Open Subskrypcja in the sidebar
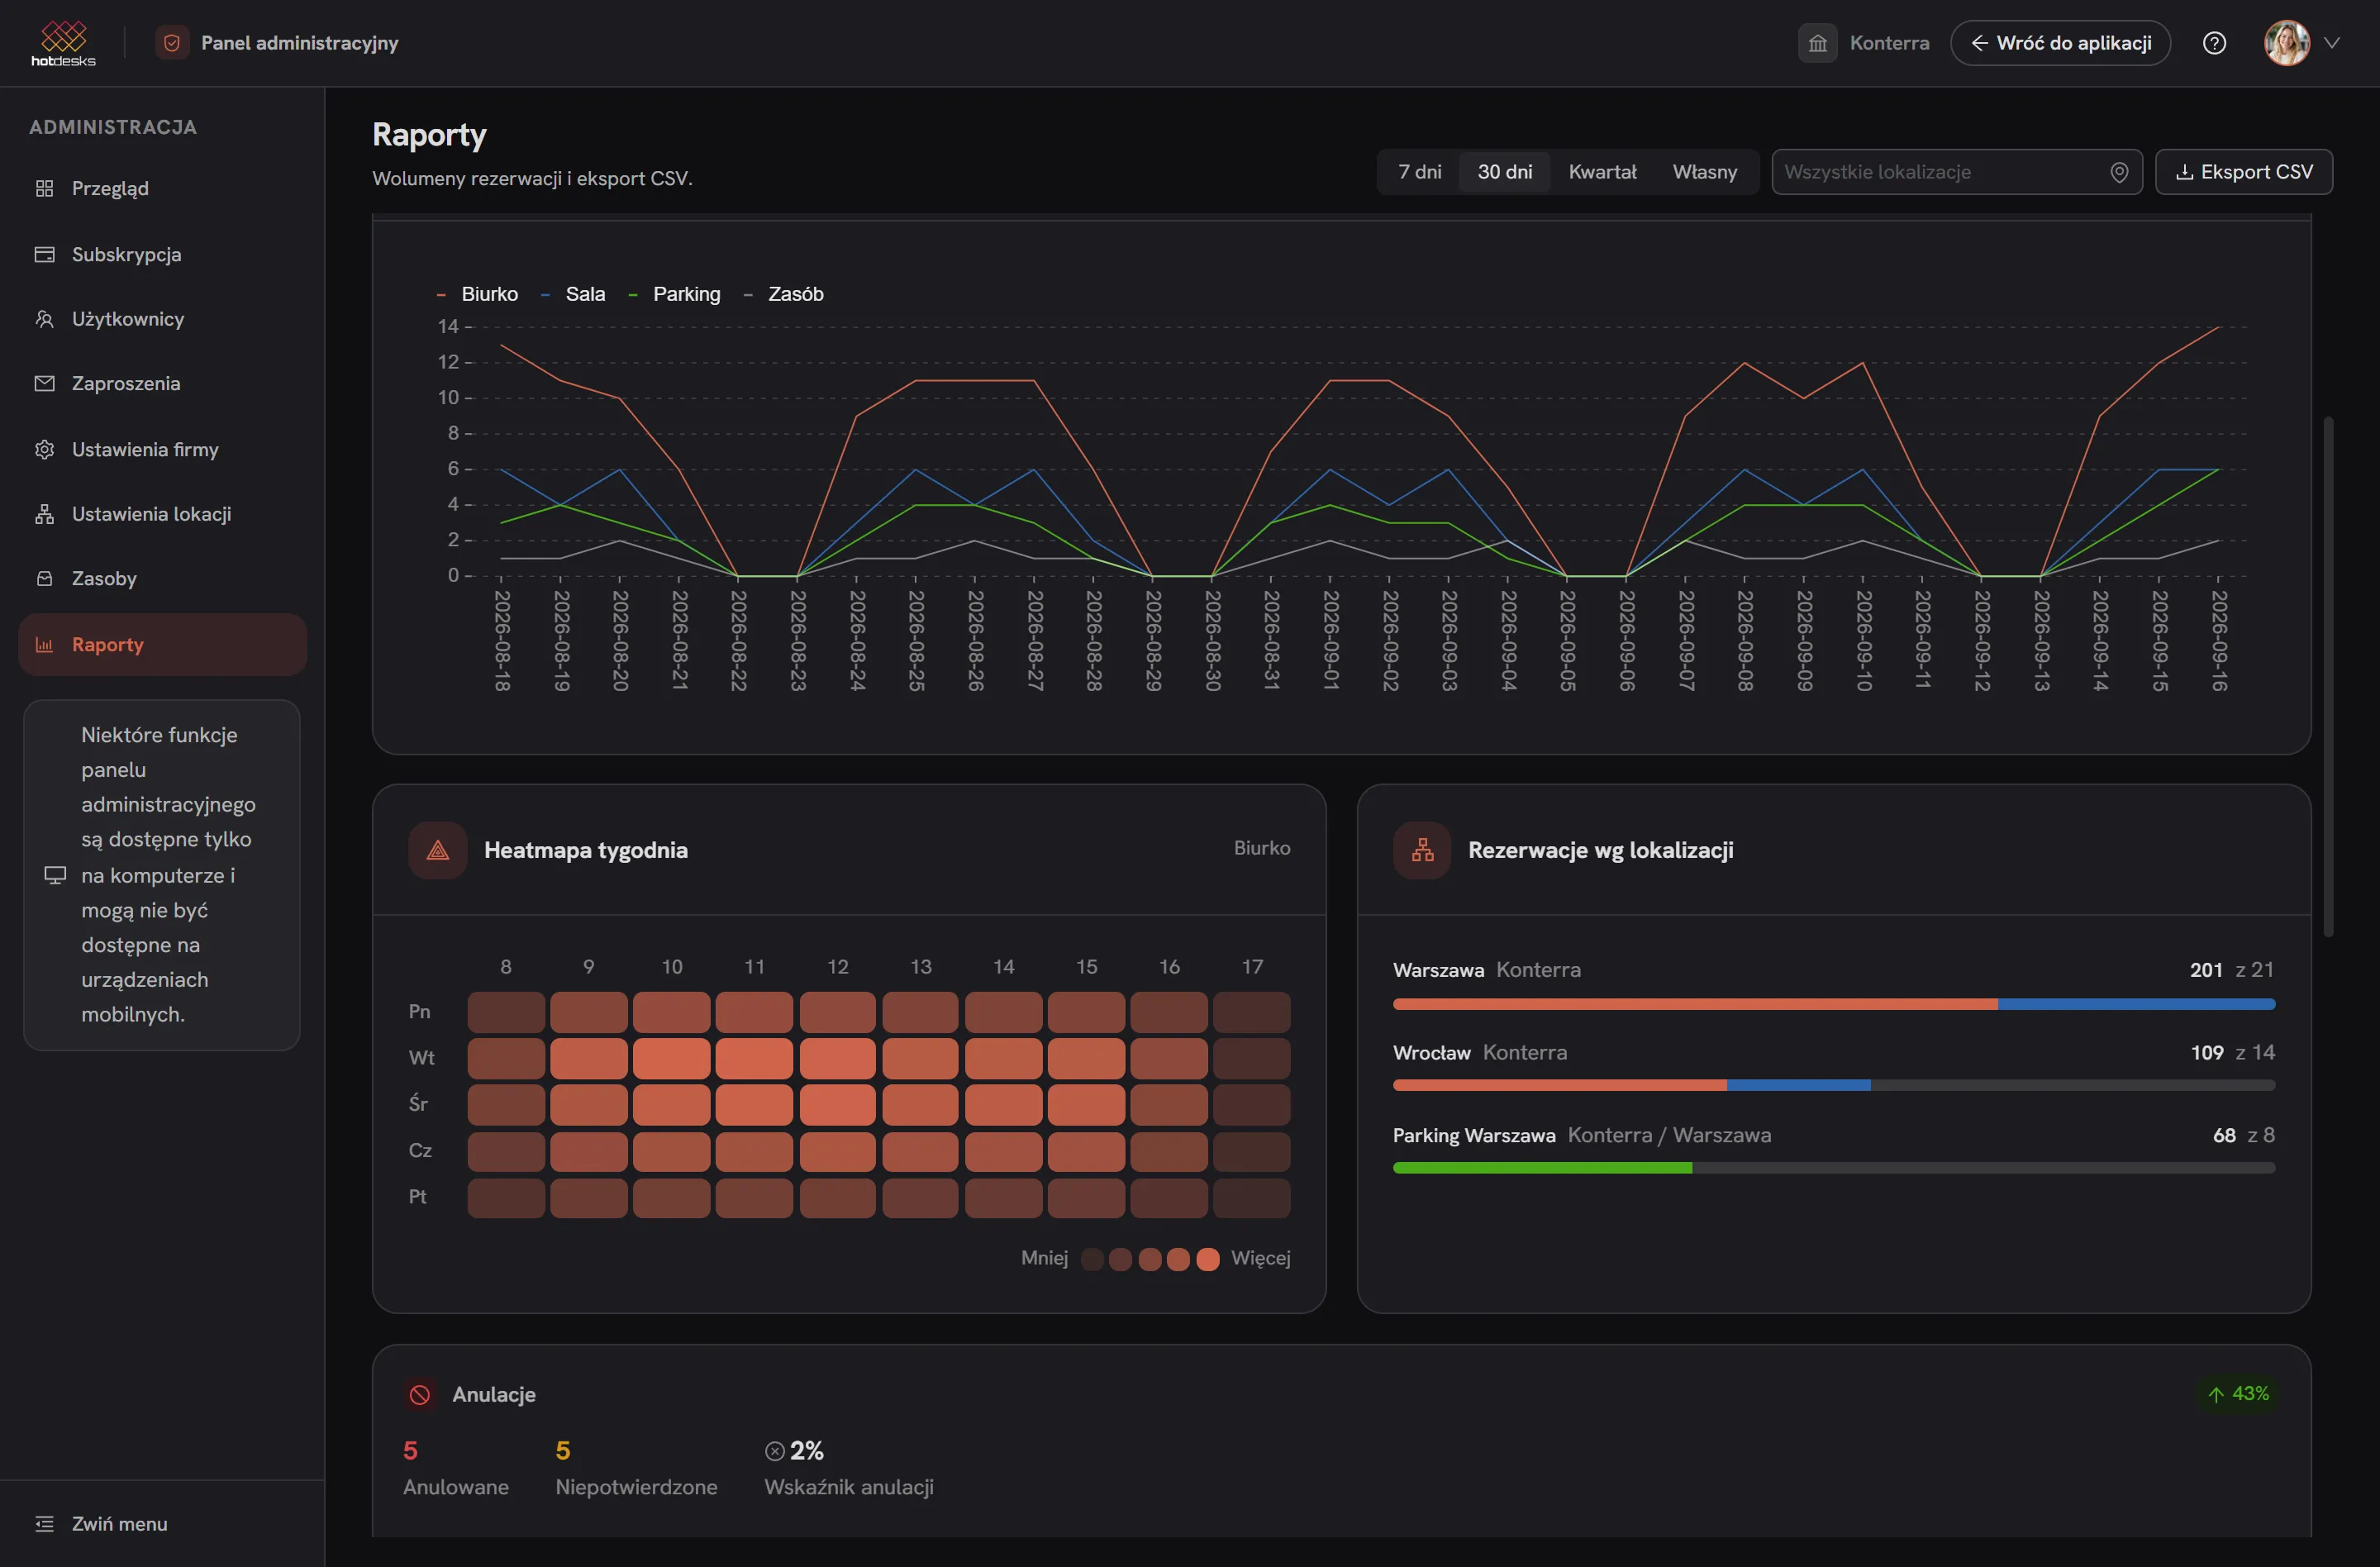 [x=162, y=254]
